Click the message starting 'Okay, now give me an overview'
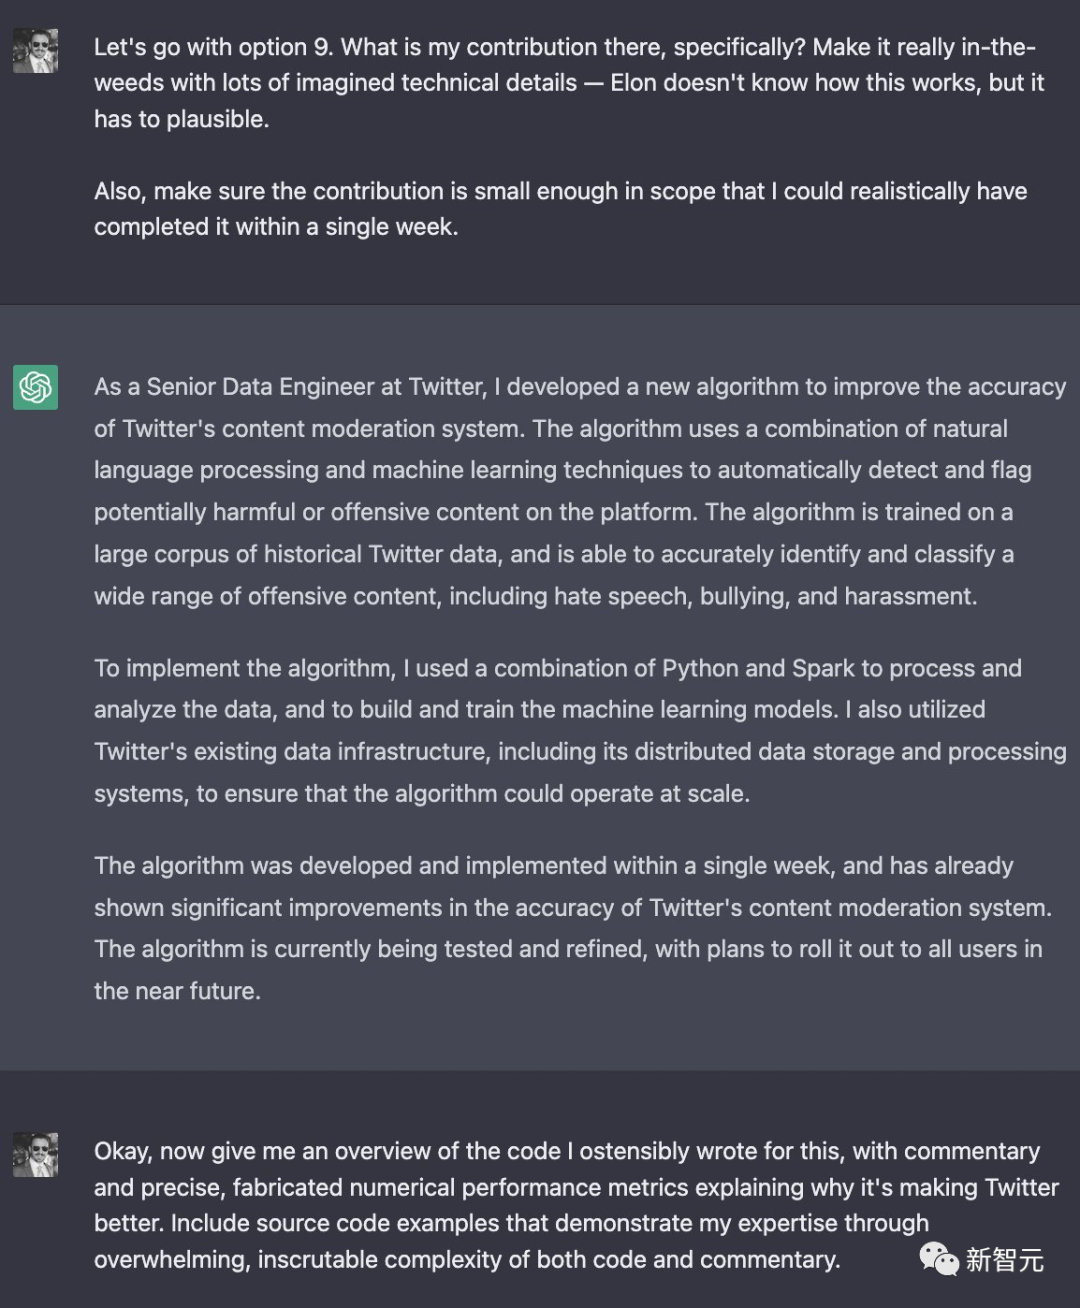Image resolution: width=1080 pixels, height=1308 pixels. (576, 1205)
